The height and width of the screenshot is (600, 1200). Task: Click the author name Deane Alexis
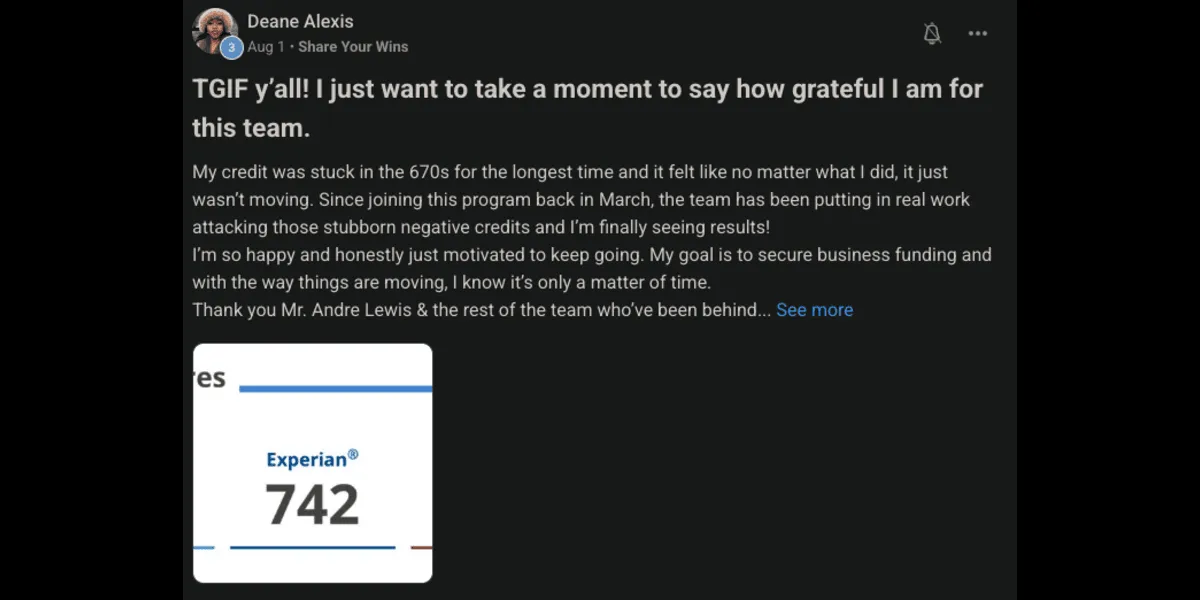pyautogui.click(x=300, y=21)
